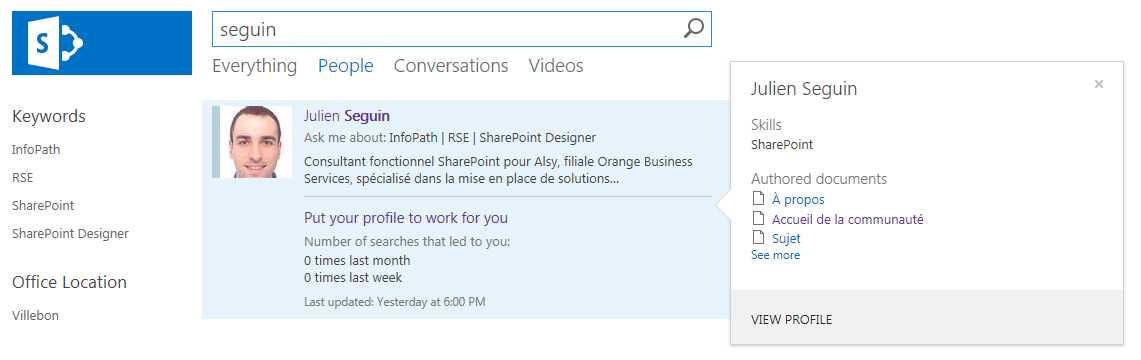Click the Office Location heading
Image resolution: width=1141 pixels, height=360 pixels.
point(69,282)
